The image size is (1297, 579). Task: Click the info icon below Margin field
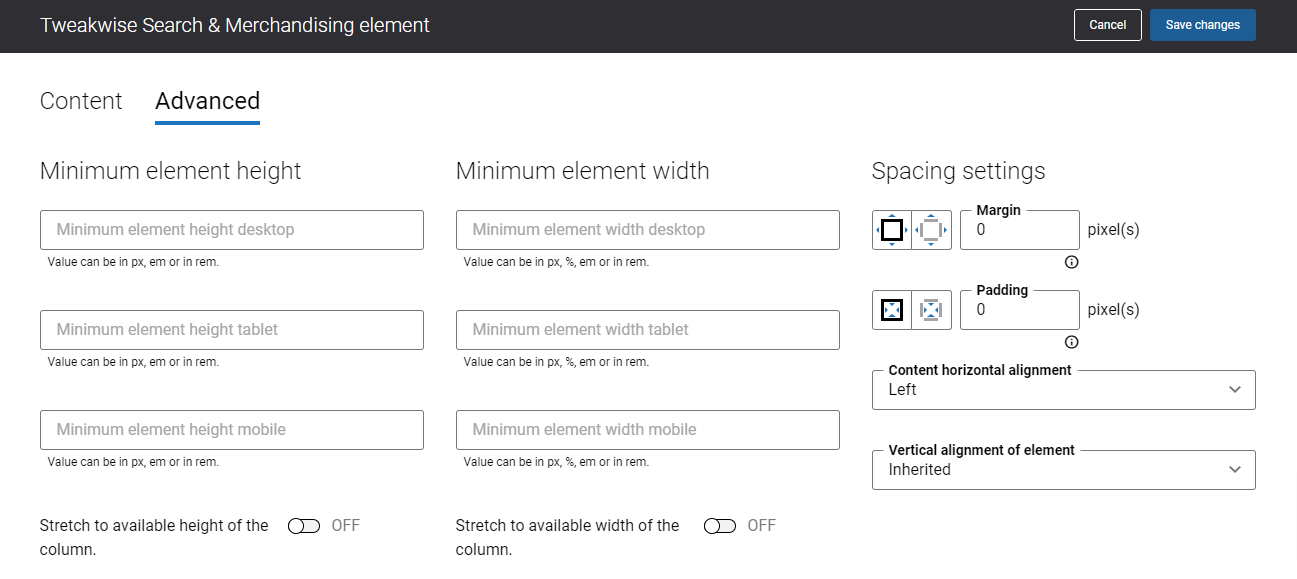point(1071,262)
